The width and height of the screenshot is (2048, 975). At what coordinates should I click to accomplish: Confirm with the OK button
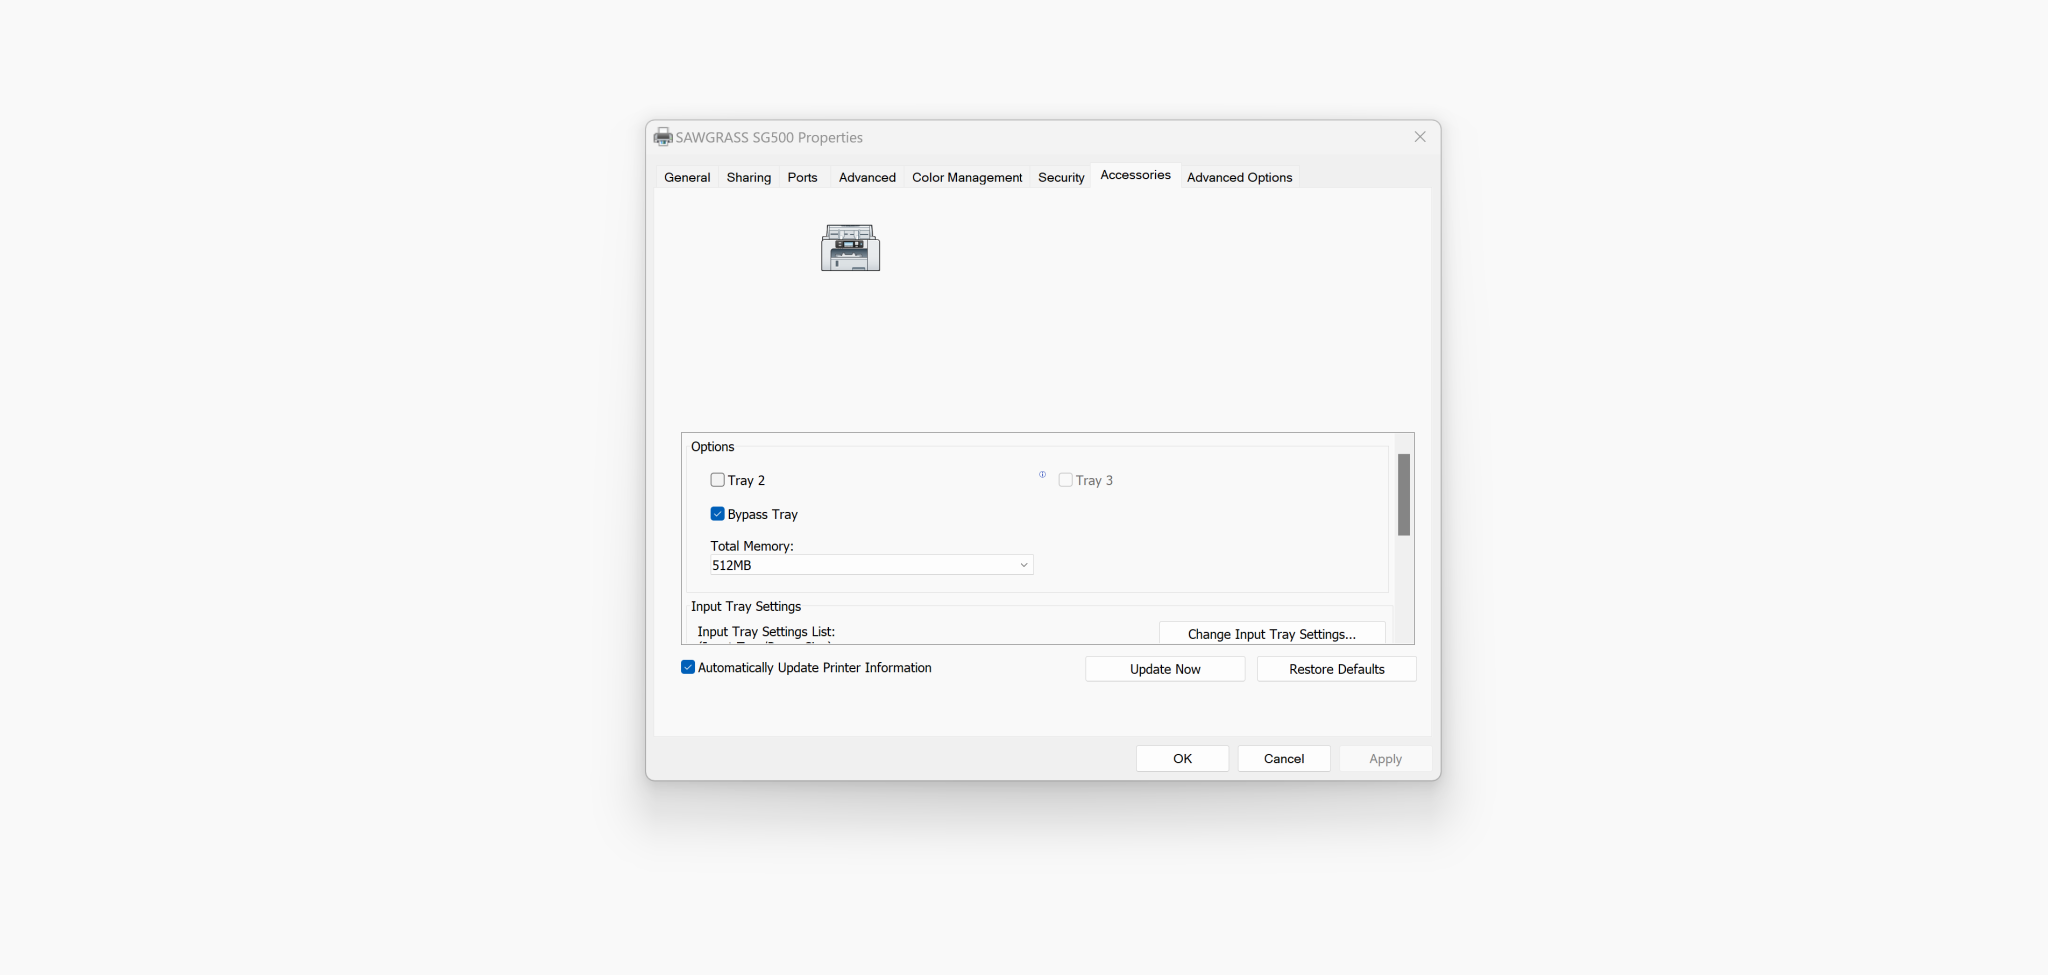pos(1182,758)
